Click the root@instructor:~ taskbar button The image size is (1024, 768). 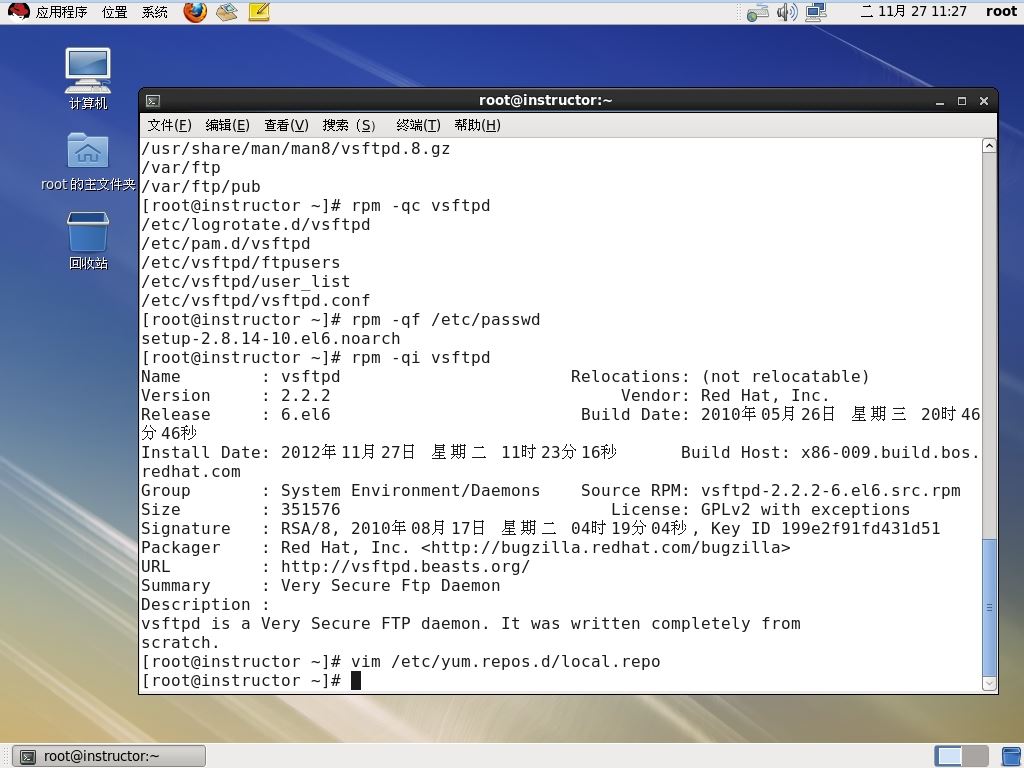pyautogui.click(x=110, y=756)
